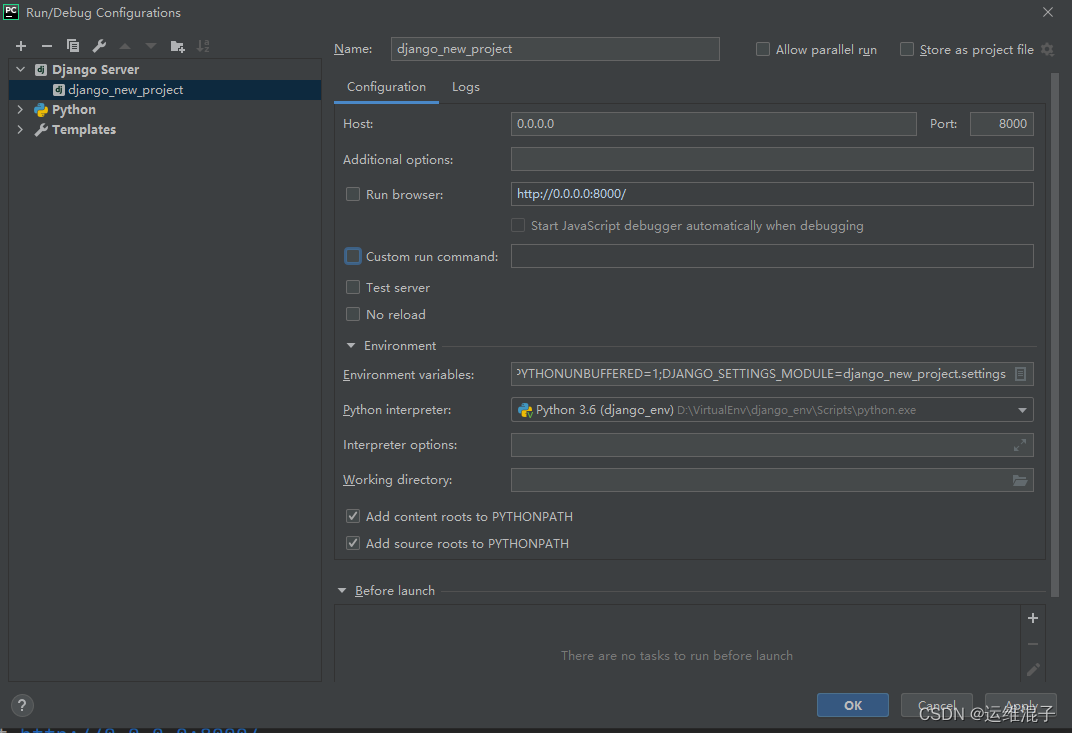Collapse the Before launch section

pos(342,591)
